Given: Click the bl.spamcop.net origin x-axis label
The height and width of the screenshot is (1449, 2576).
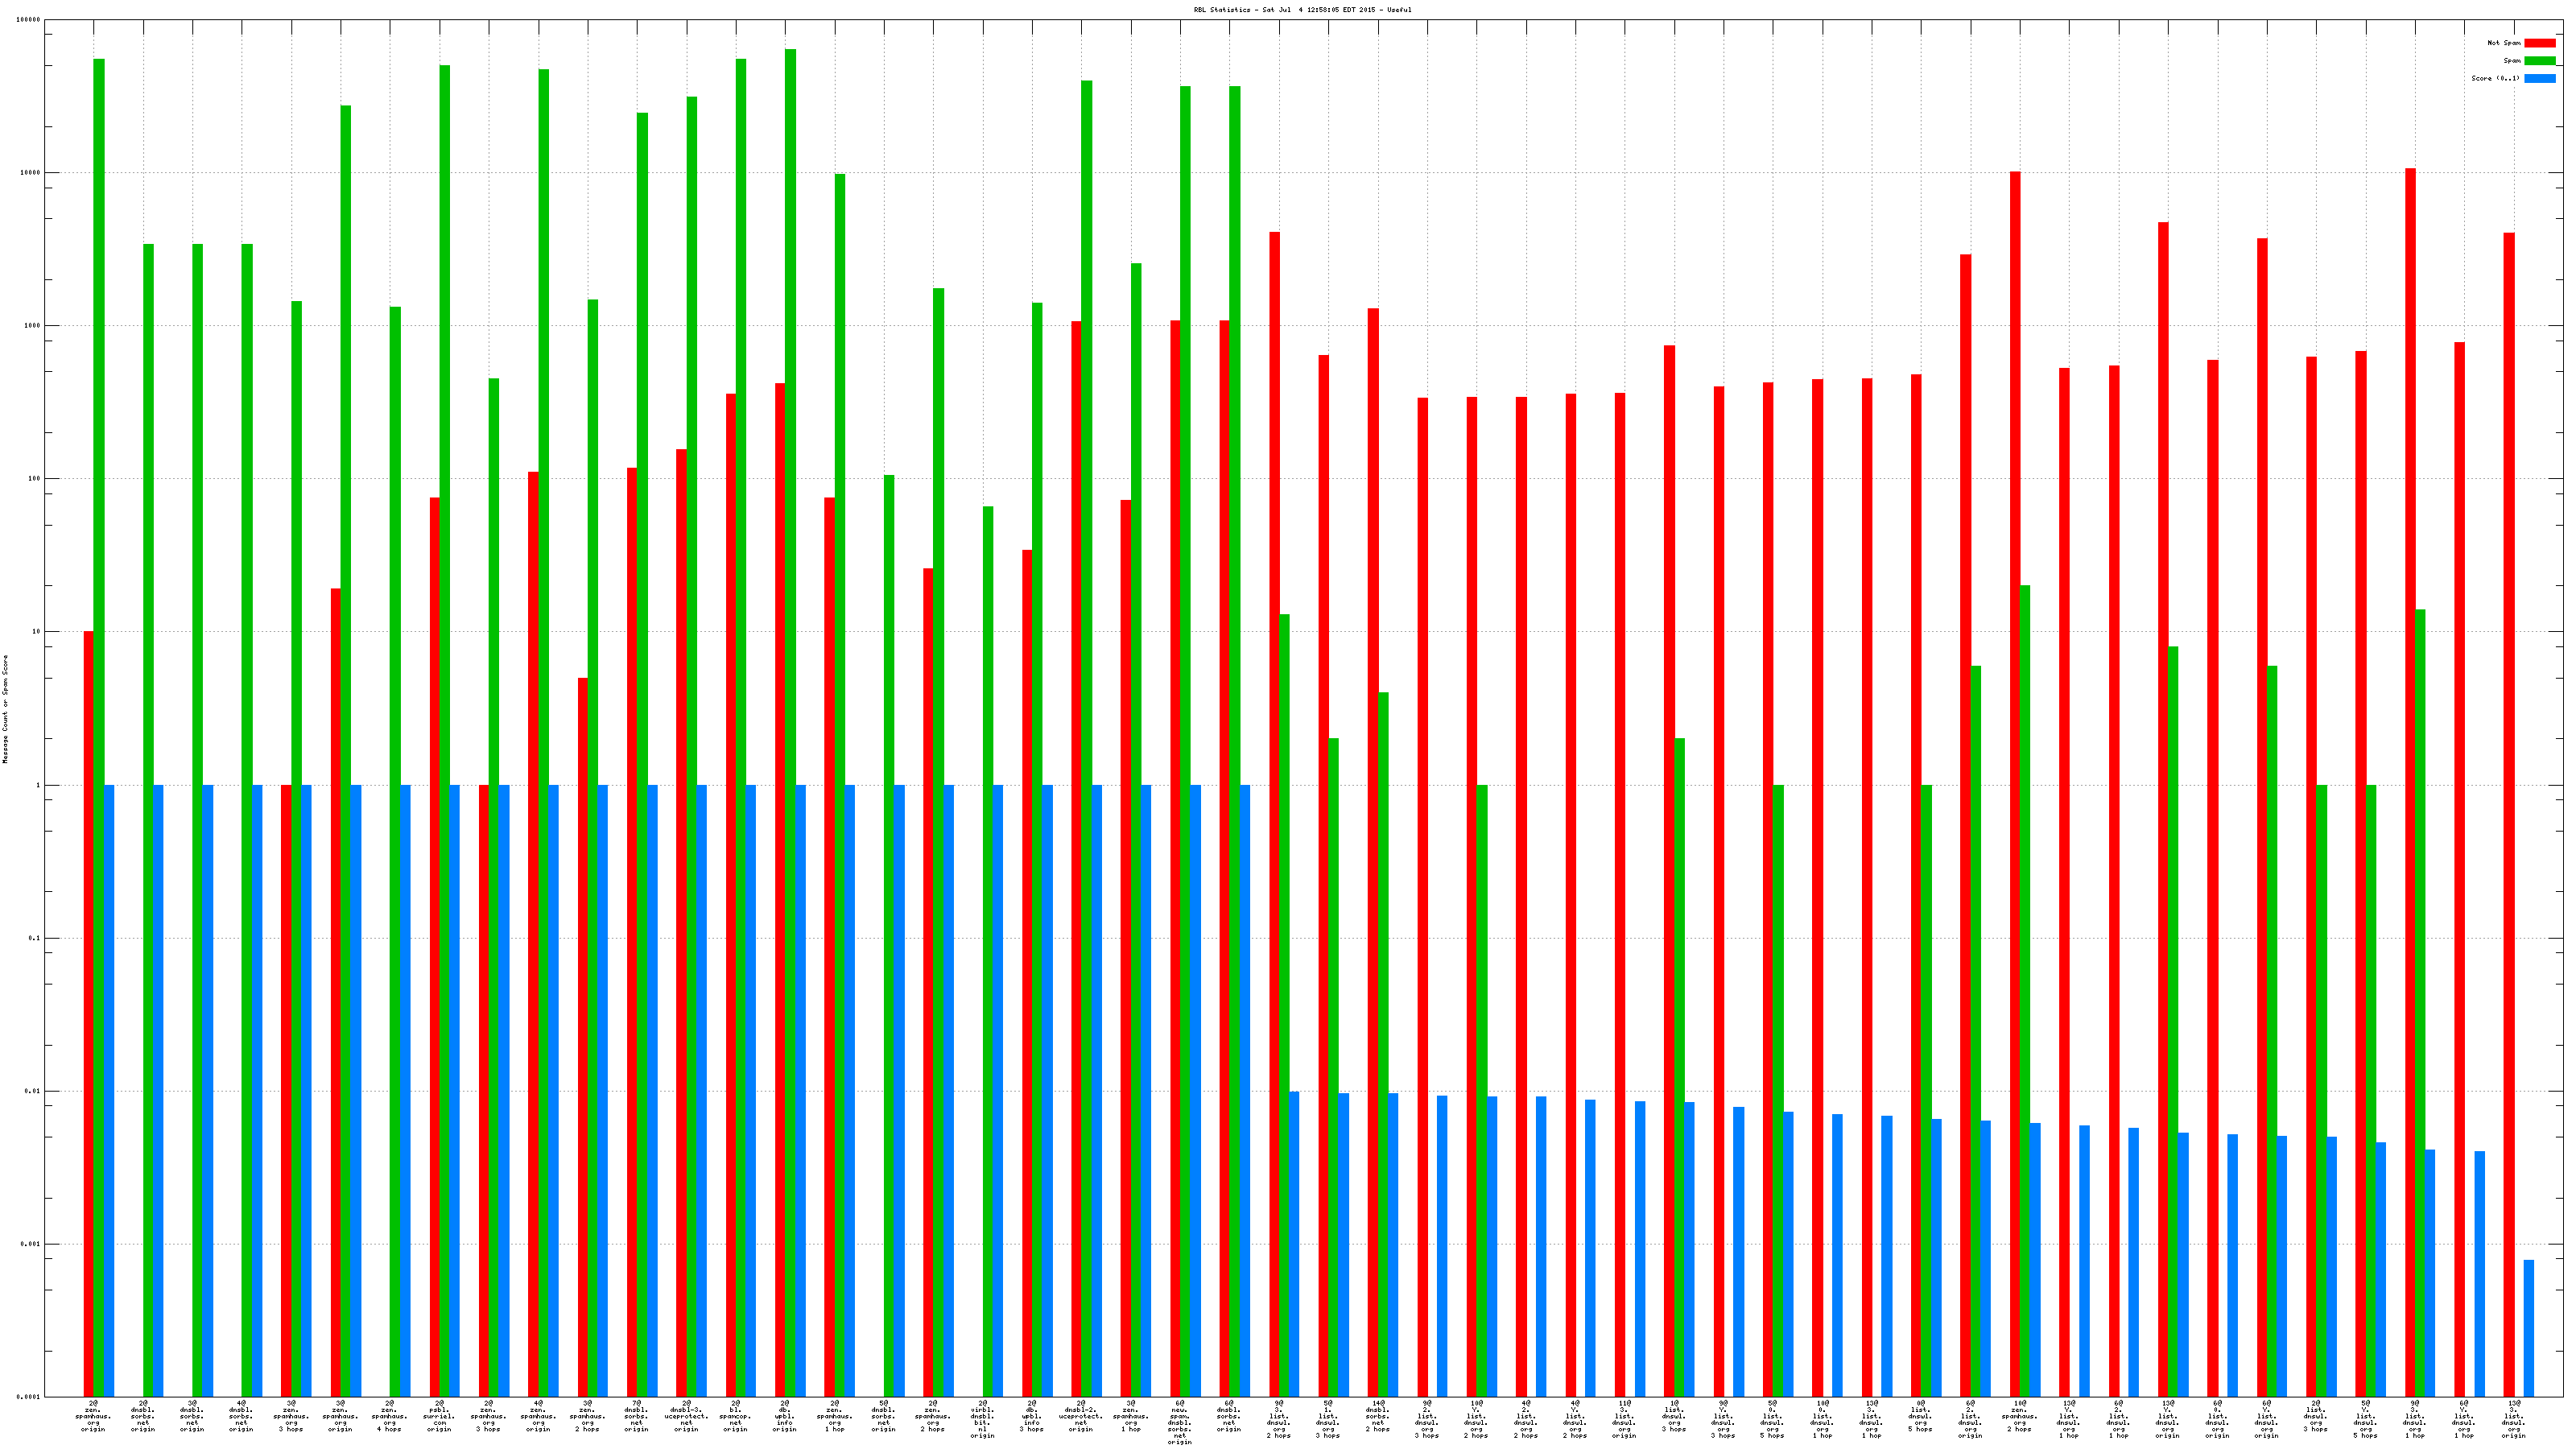Looking at the screenshot, I should click(735, 1416).
